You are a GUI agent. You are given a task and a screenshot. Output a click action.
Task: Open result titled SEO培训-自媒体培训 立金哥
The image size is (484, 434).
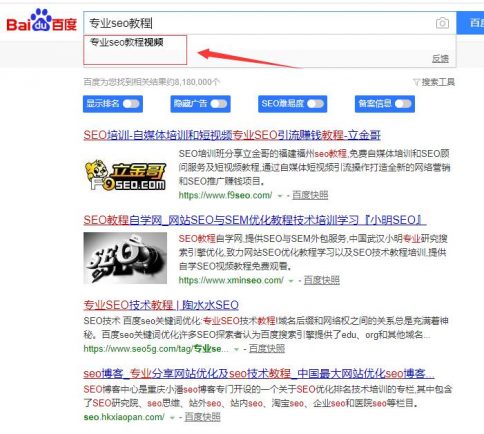(x=232, y=135)
